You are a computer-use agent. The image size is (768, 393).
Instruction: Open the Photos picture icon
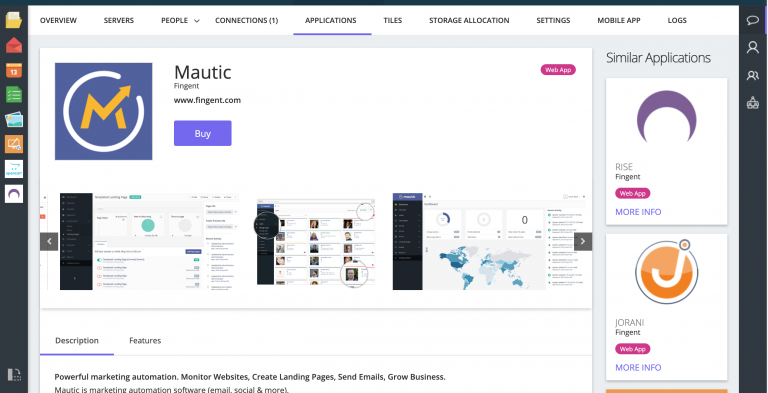pos(14,120)
